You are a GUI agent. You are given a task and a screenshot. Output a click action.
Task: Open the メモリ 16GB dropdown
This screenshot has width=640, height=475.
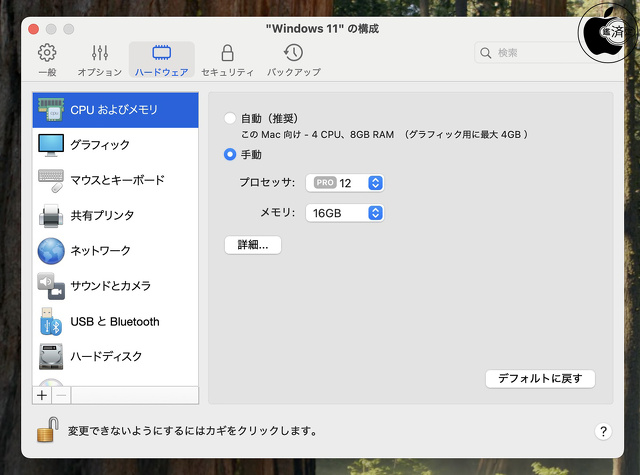tap(345, 213)
